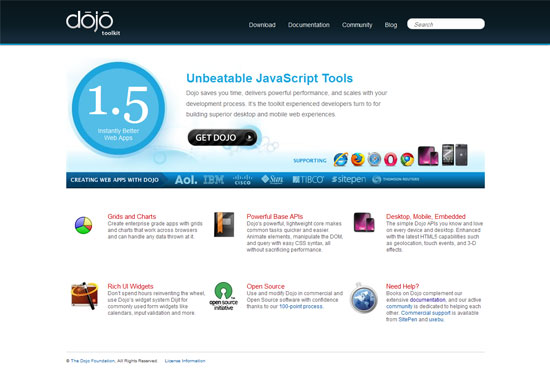This screenshot has width=550, height=372.
Task: Click the Unbeatable JavaScript Tools headline
Action: click(x=269, y=78)
